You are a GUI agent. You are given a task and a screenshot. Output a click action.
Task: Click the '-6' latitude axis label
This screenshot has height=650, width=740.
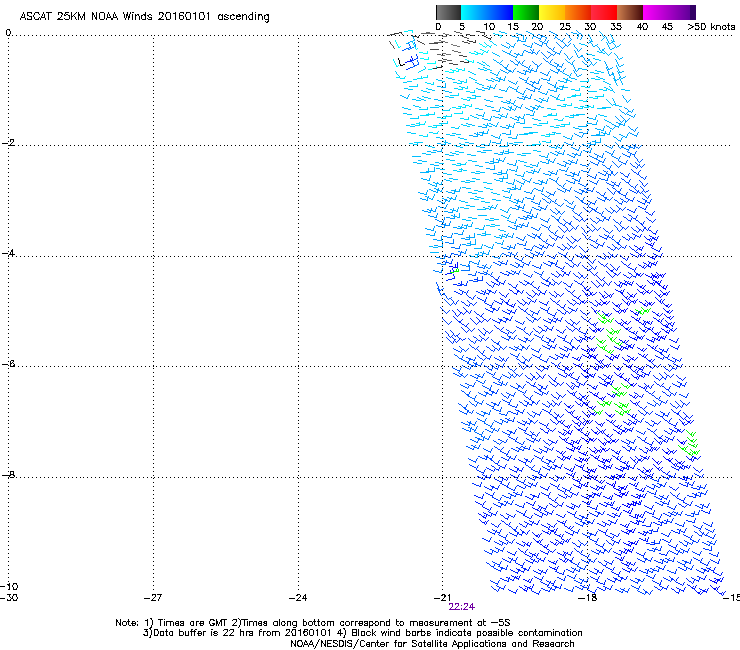coord(8,364)
